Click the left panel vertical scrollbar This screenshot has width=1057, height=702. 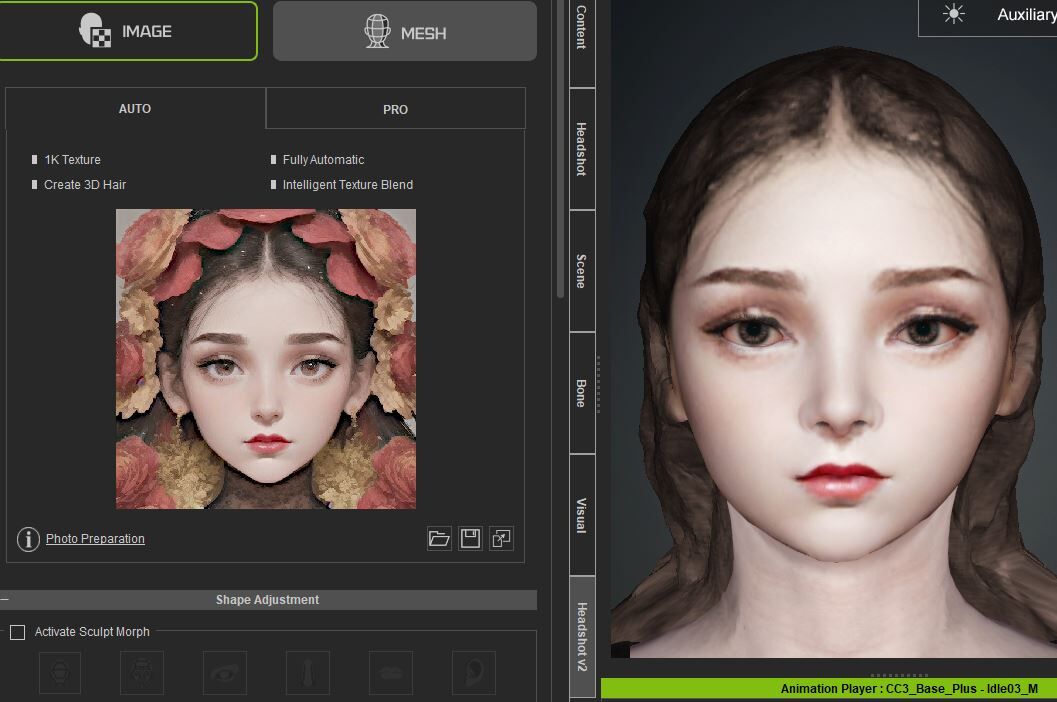click(x=560, y=148)
